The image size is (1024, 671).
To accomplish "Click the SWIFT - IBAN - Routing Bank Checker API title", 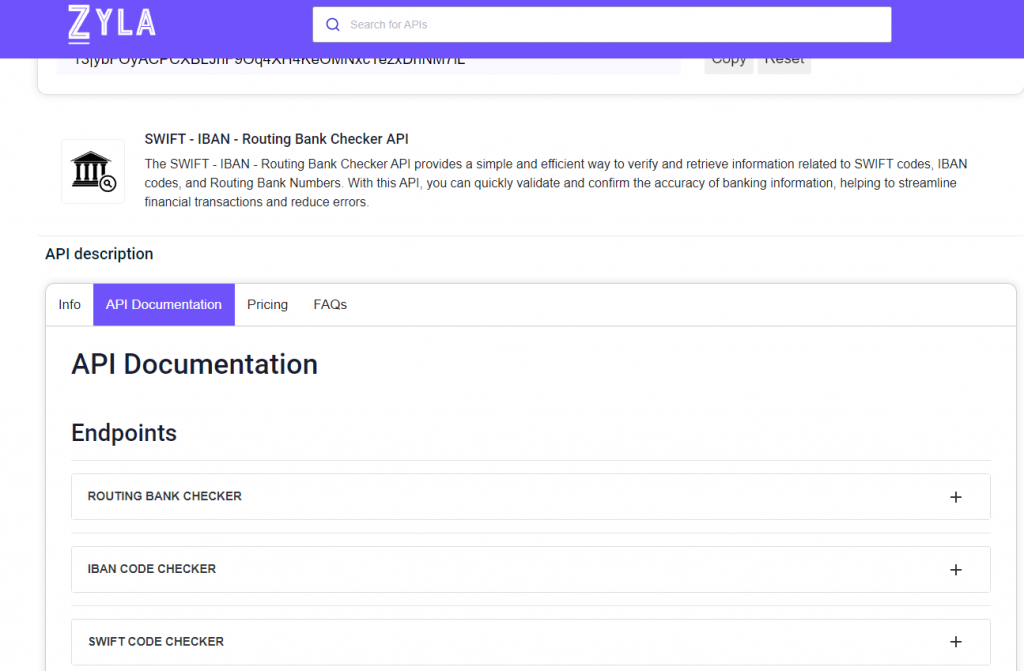I will coord(276,139).
